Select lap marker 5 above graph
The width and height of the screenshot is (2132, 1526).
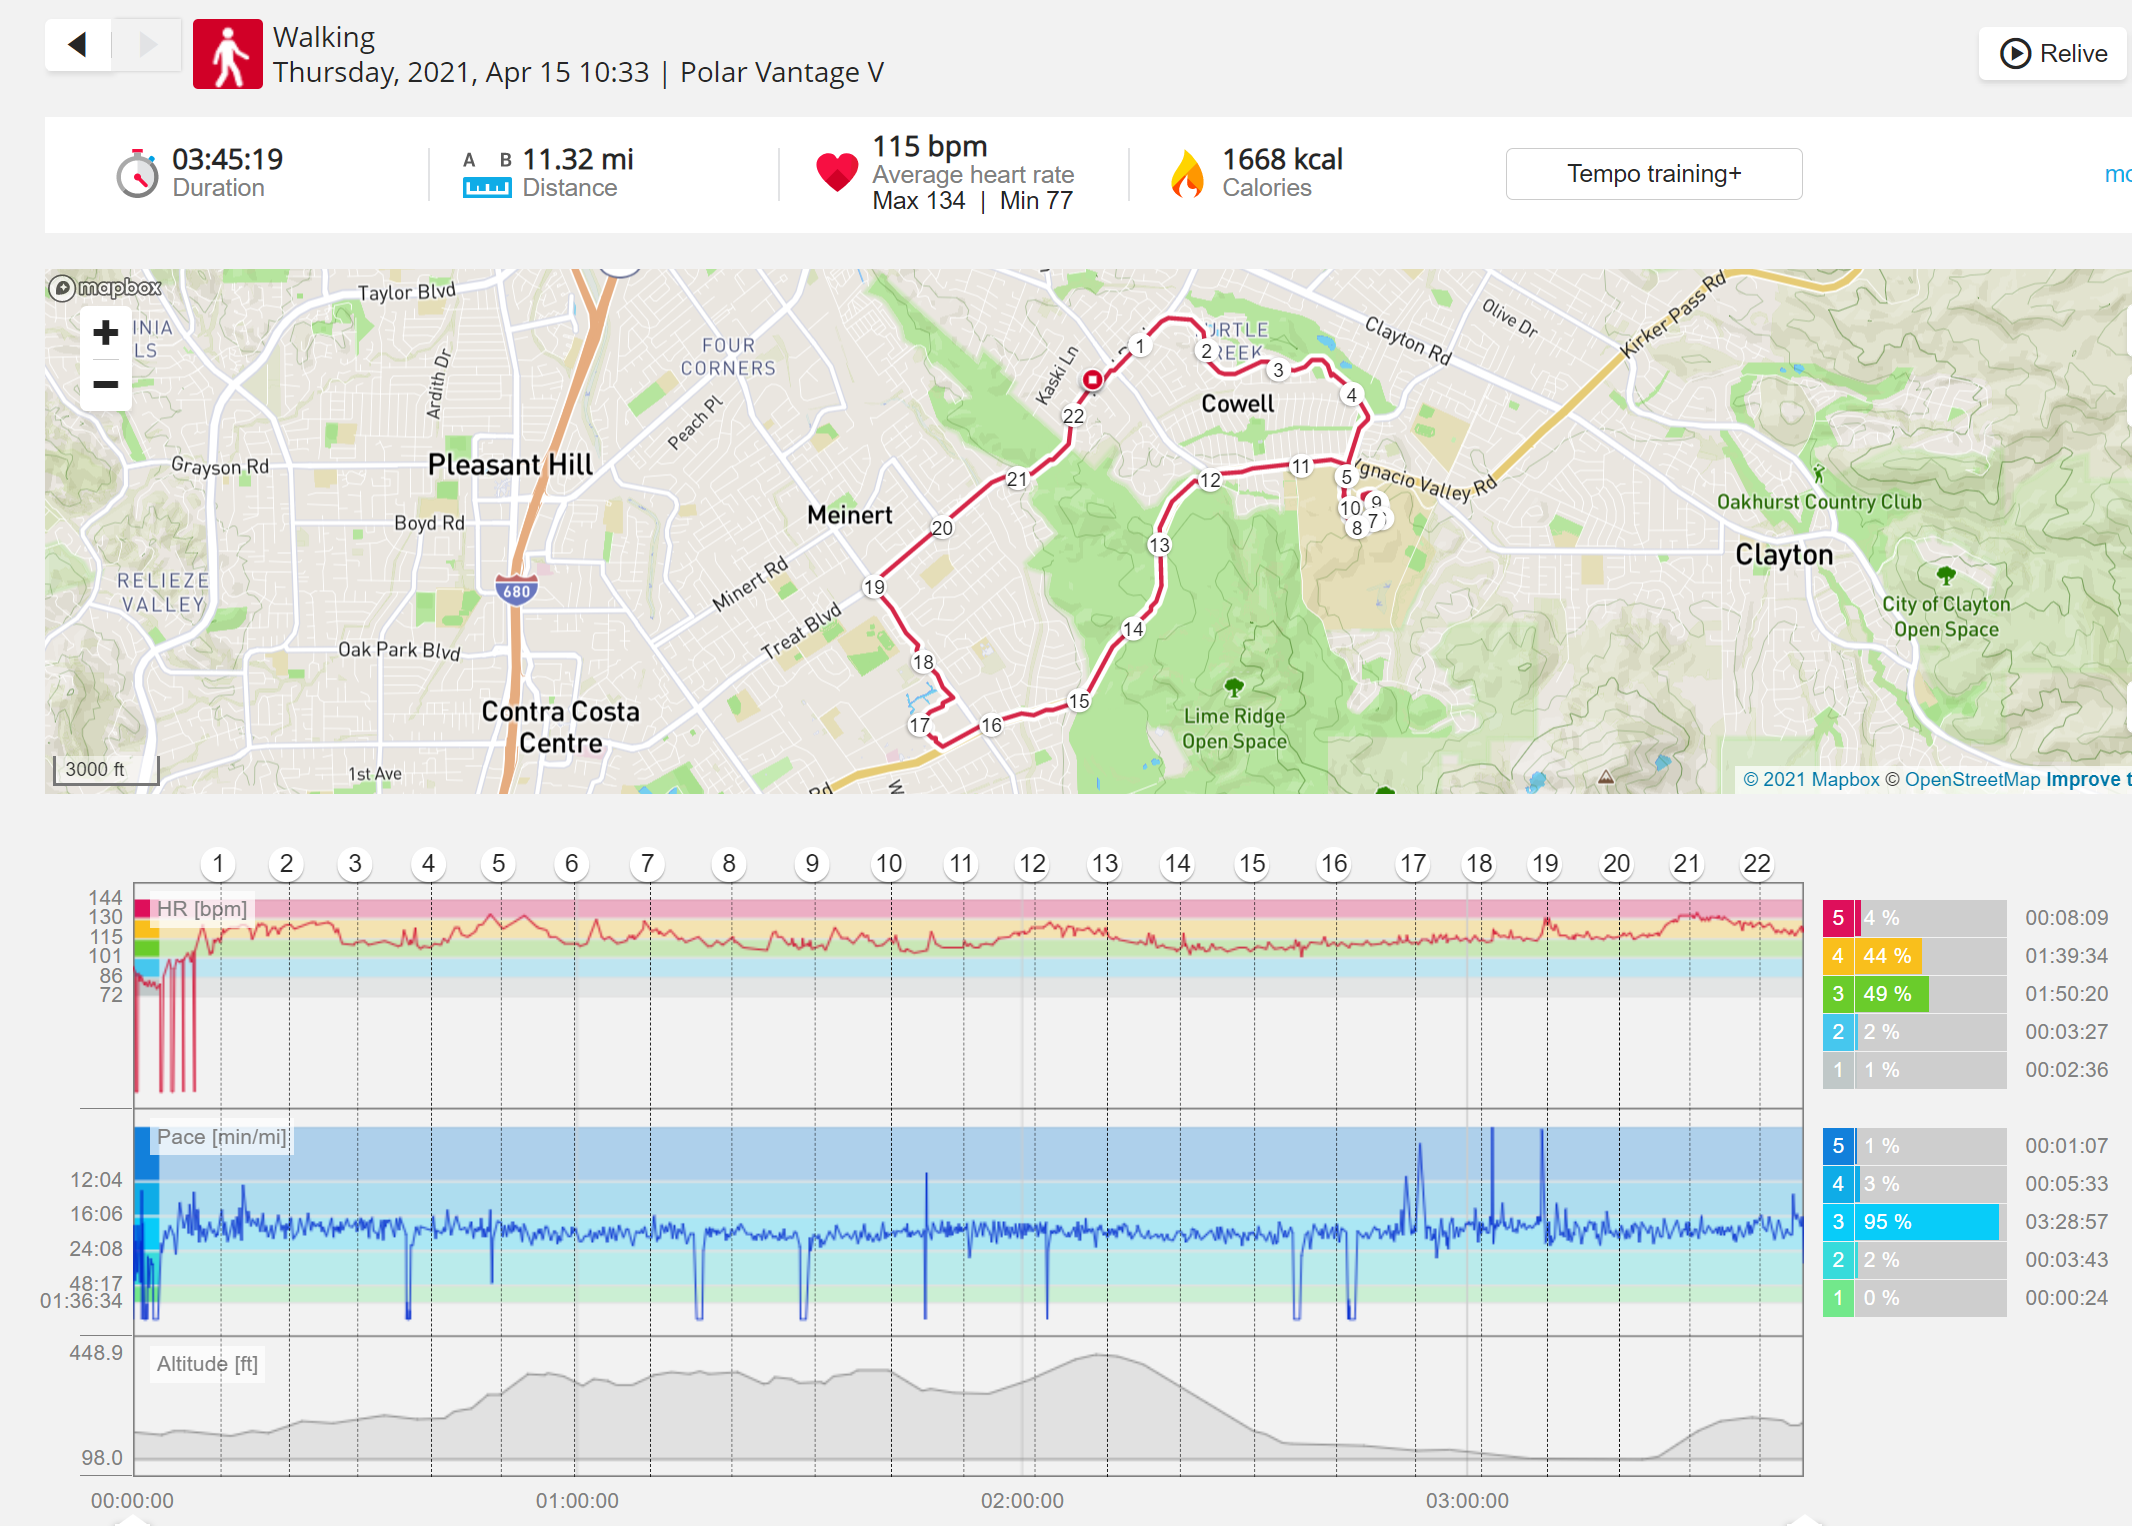tap(498, 863)
